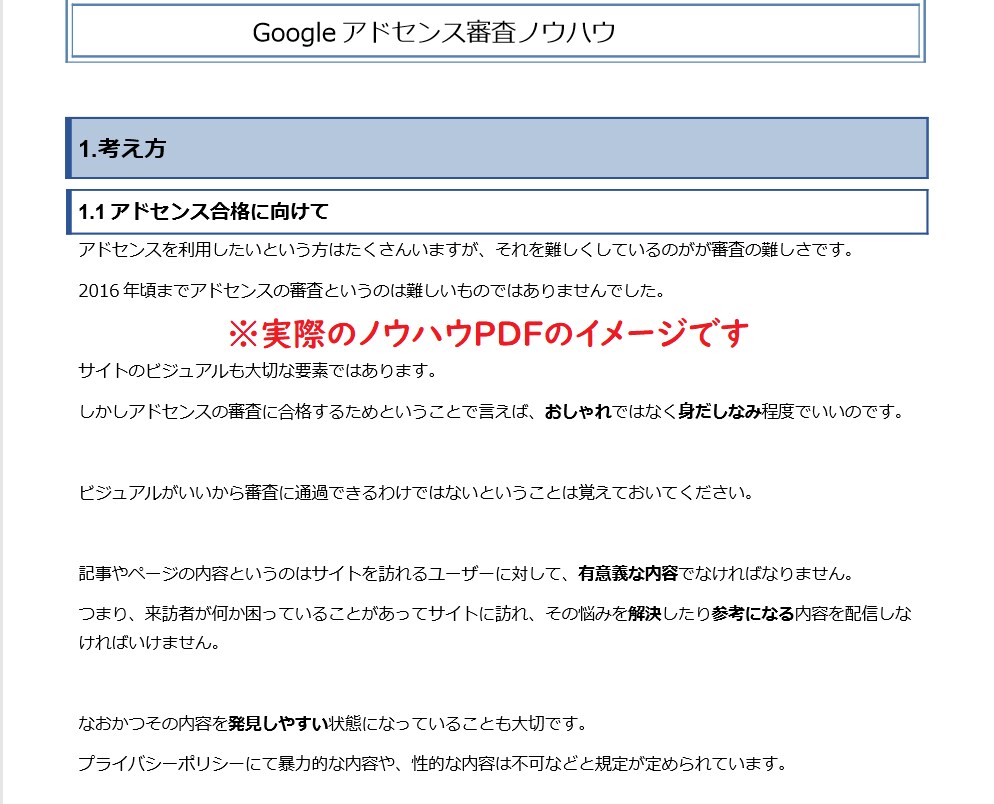Image resolution: width=994 pixels, height=804 pixels.
Task: Click the bold word '解決'
Action: point(645,613)
